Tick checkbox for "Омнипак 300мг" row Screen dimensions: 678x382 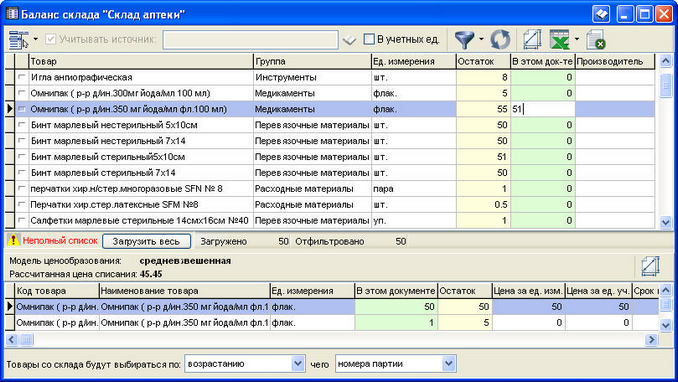pyautogui.click(x=22, y=93)
